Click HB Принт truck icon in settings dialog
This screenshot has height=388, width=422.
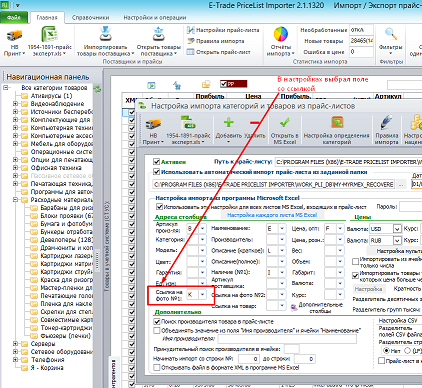point(153,124)
